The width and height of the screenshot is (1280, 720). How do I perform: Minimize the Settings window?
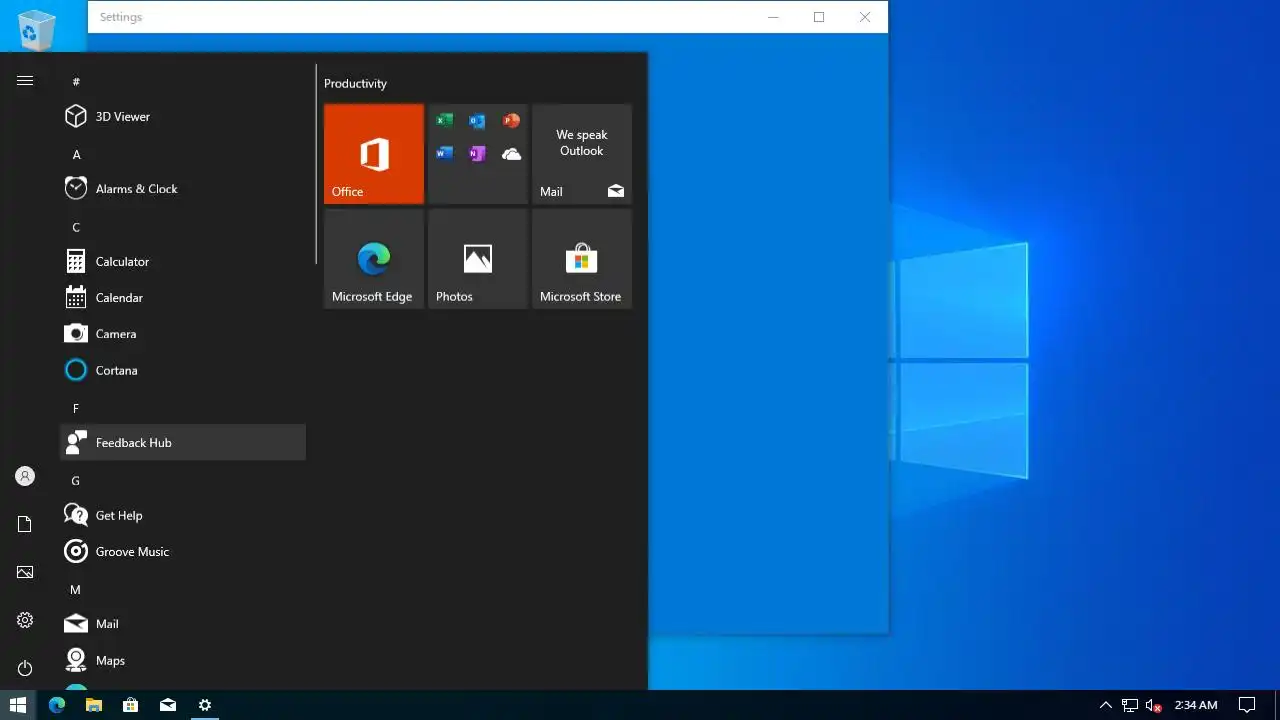tap(773, 17)
